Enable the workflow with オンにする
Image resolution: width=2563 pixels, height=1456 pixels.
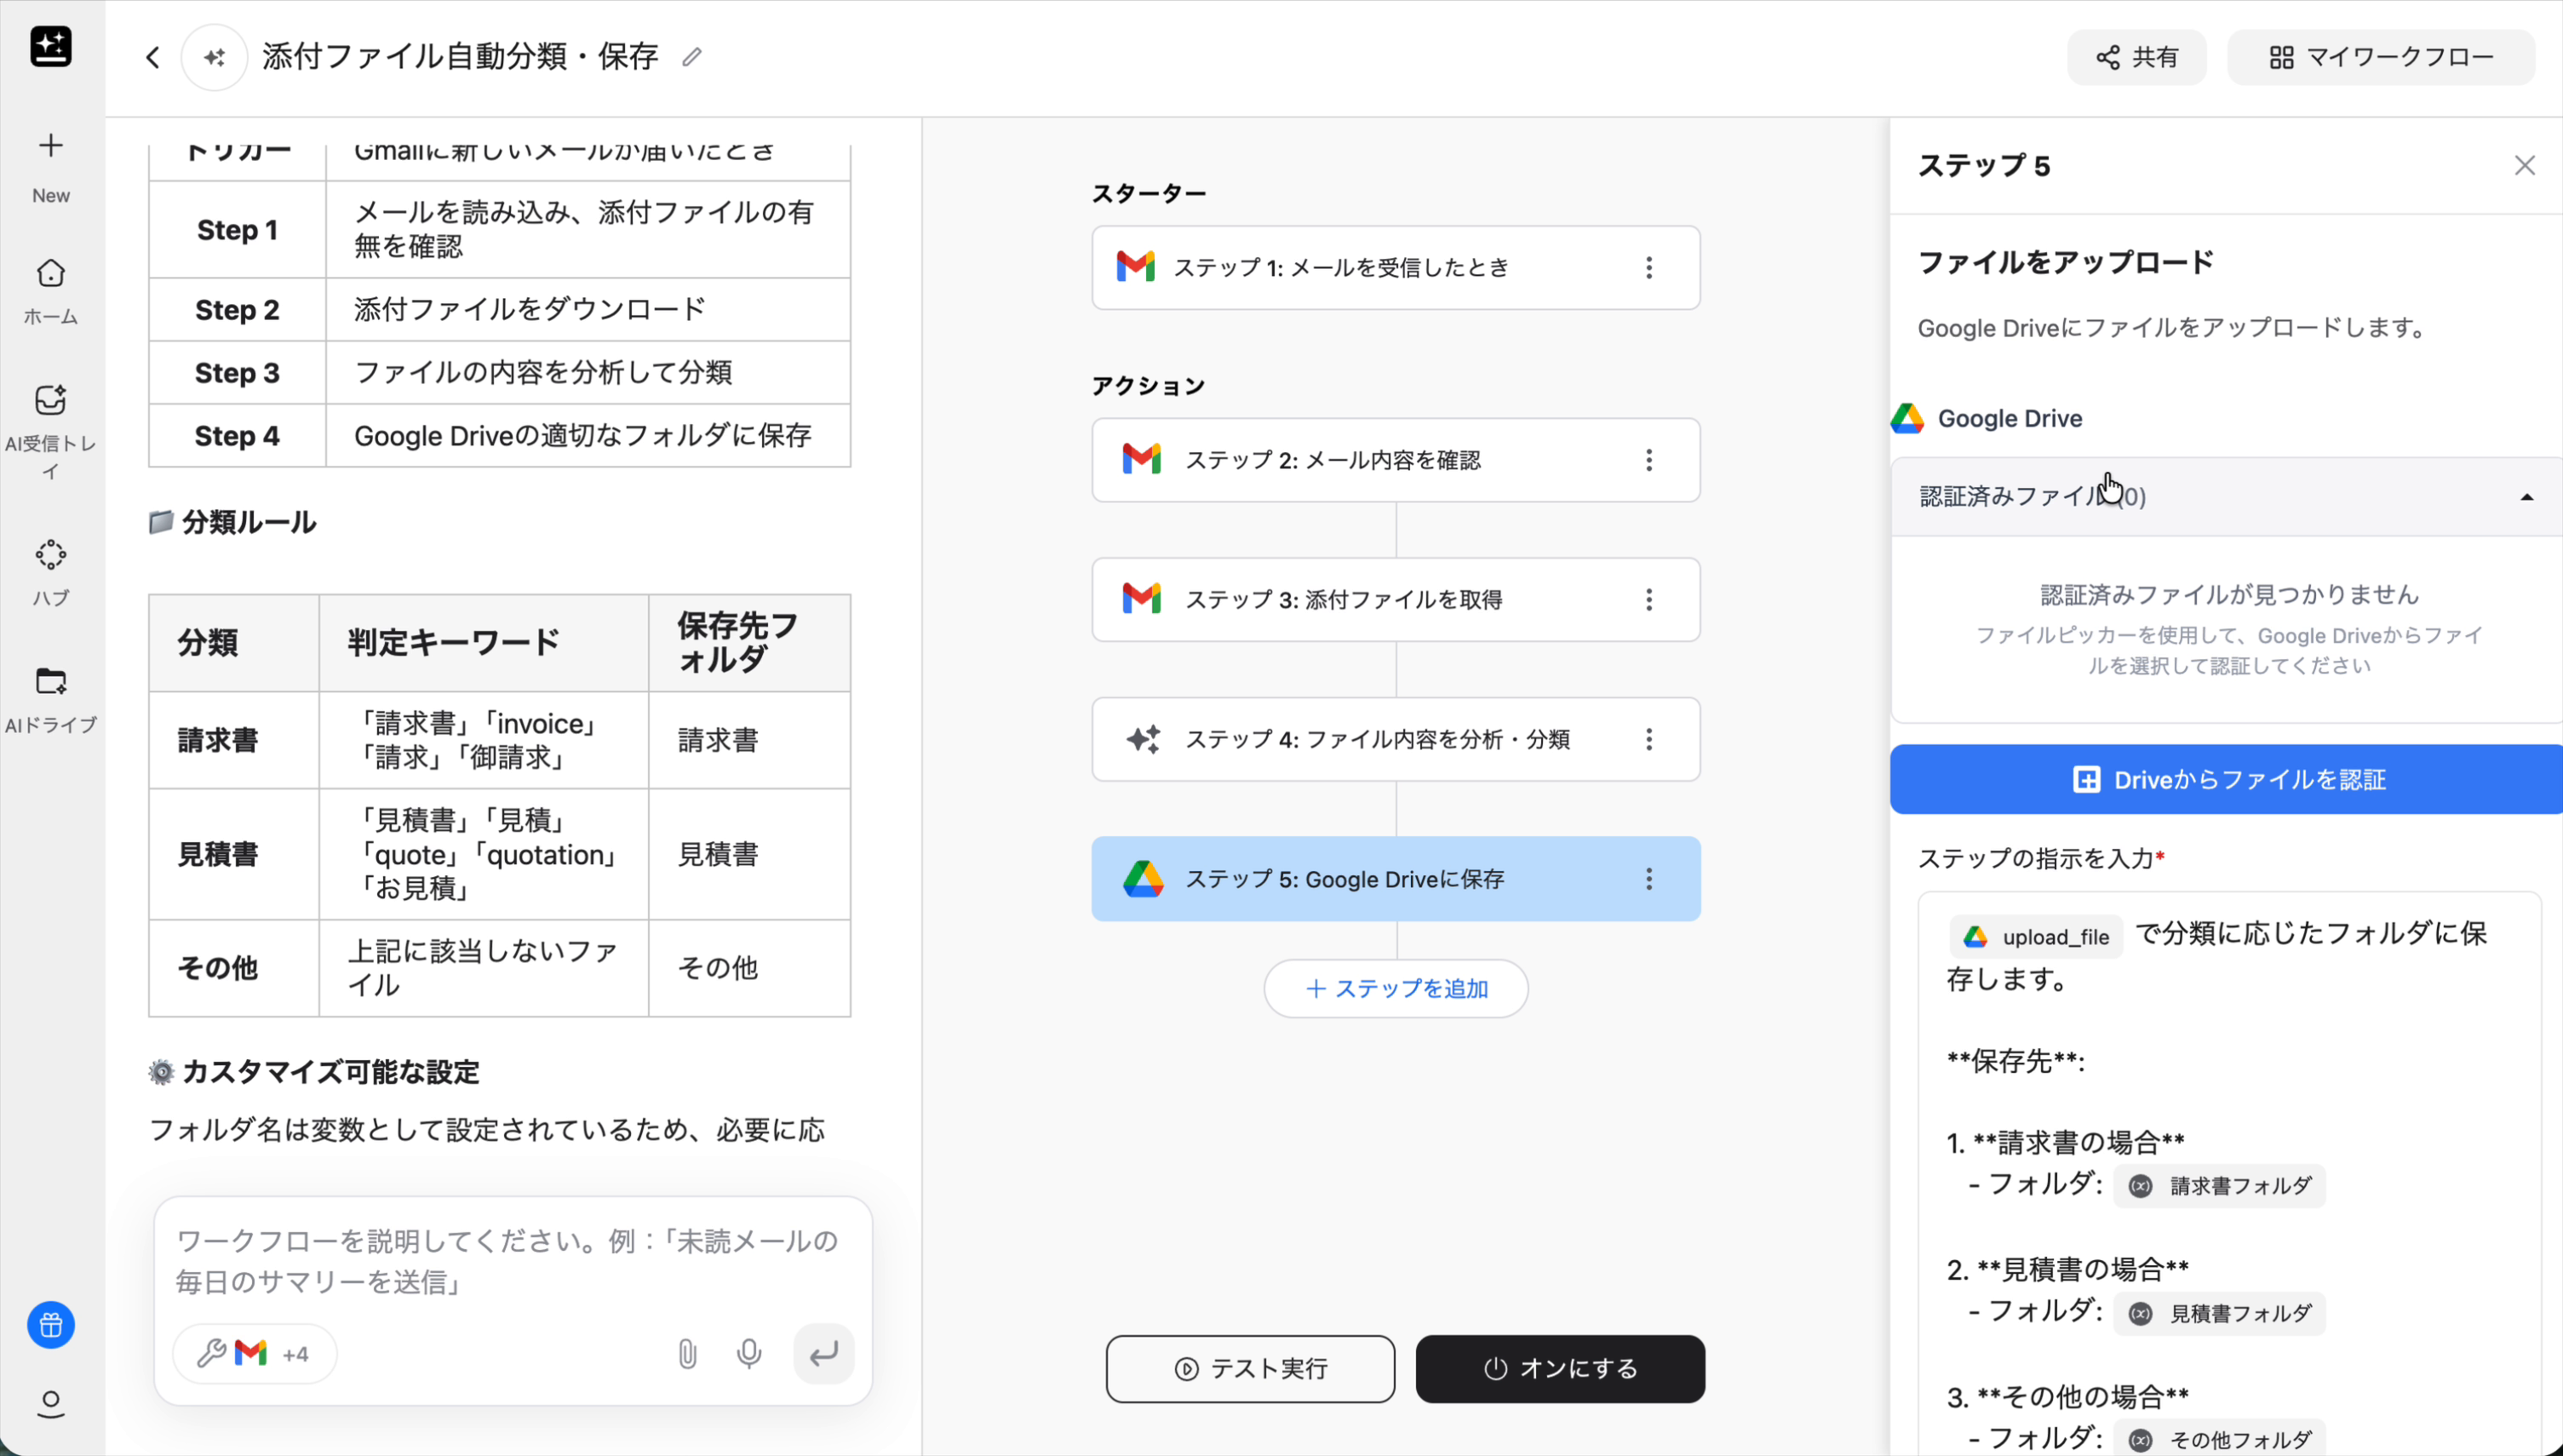[x=1560, y=1368]
